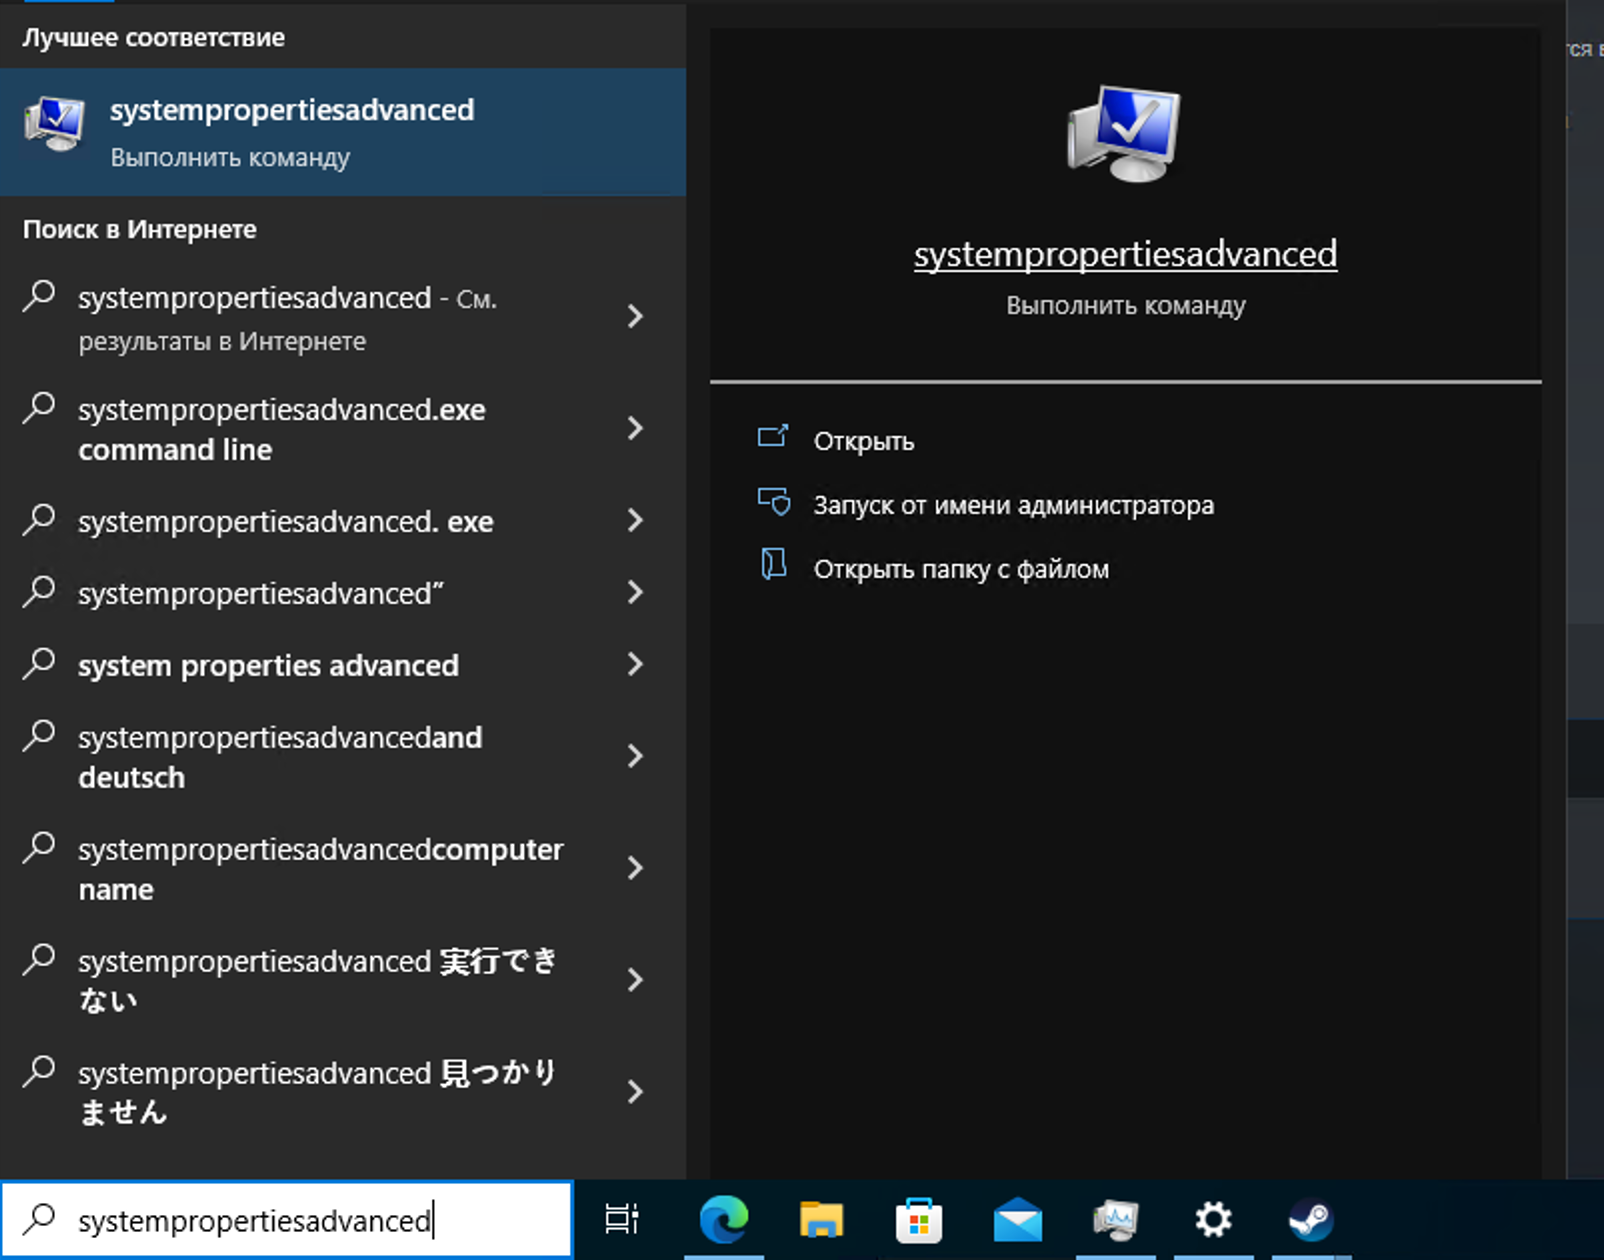Expand the 'systempropertiesadvanced. exe' arrow
Viewport: 1604px width, 1260px height.
[635, 520]
